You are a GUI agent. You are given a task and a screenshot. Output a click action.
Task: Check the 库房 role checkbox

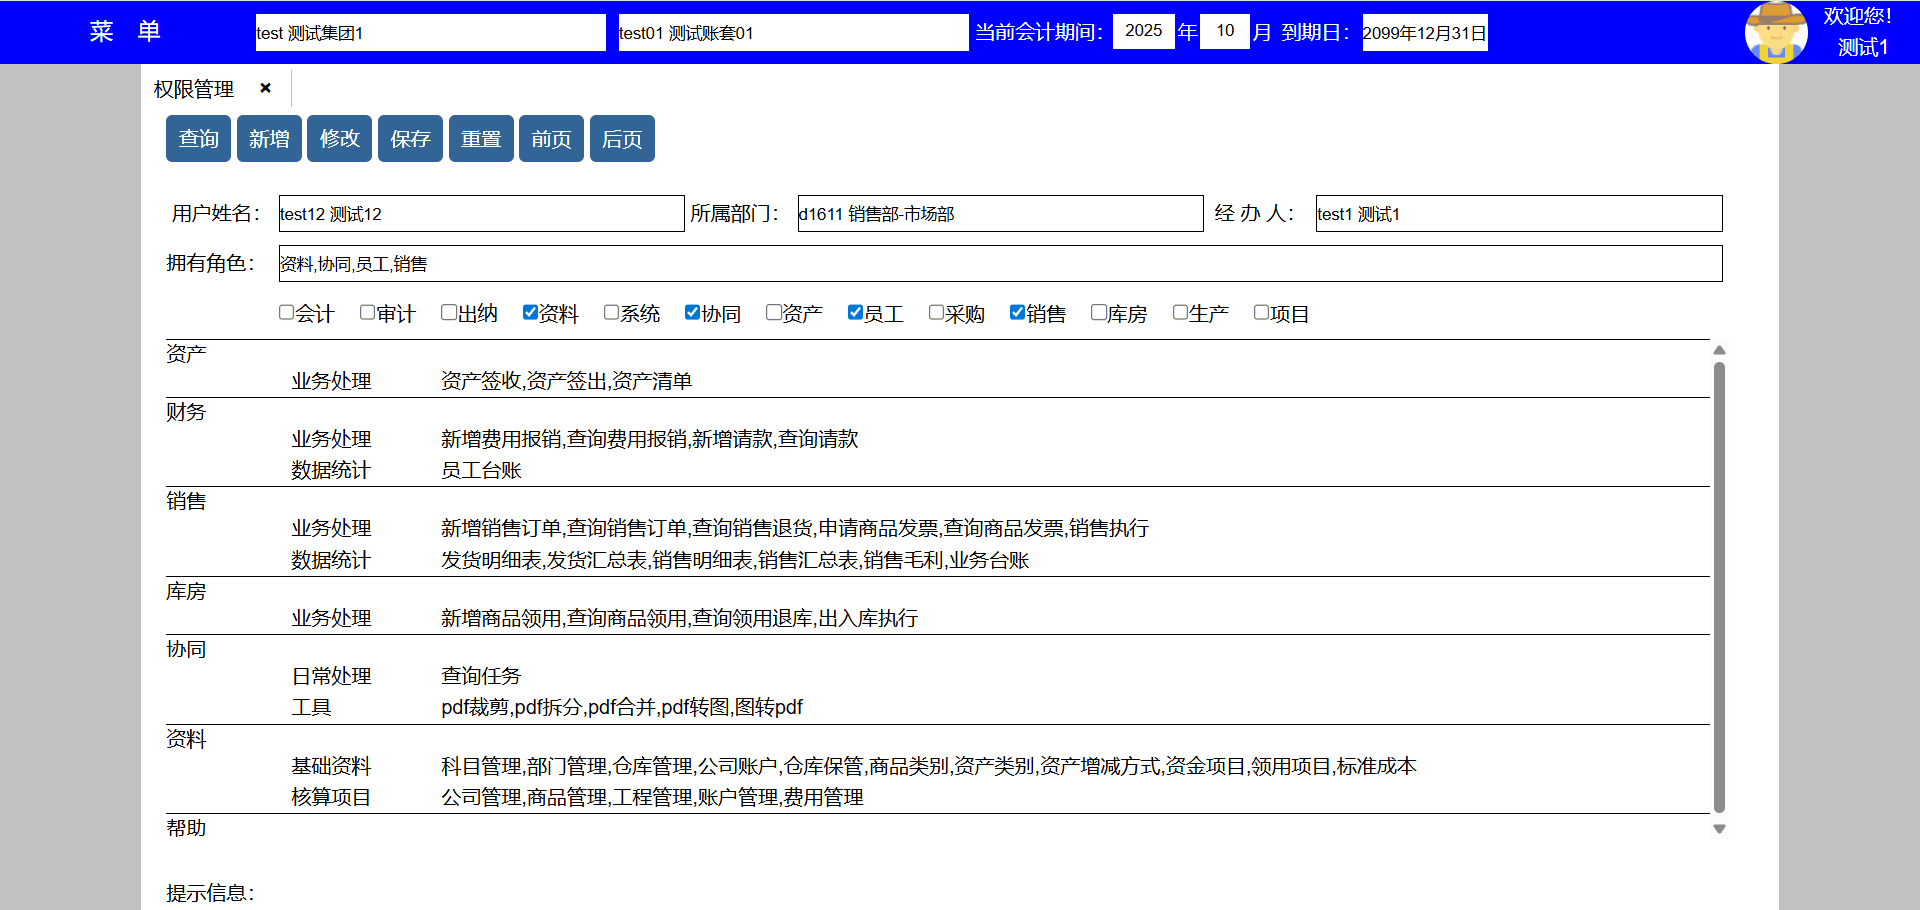point(1098,313)
